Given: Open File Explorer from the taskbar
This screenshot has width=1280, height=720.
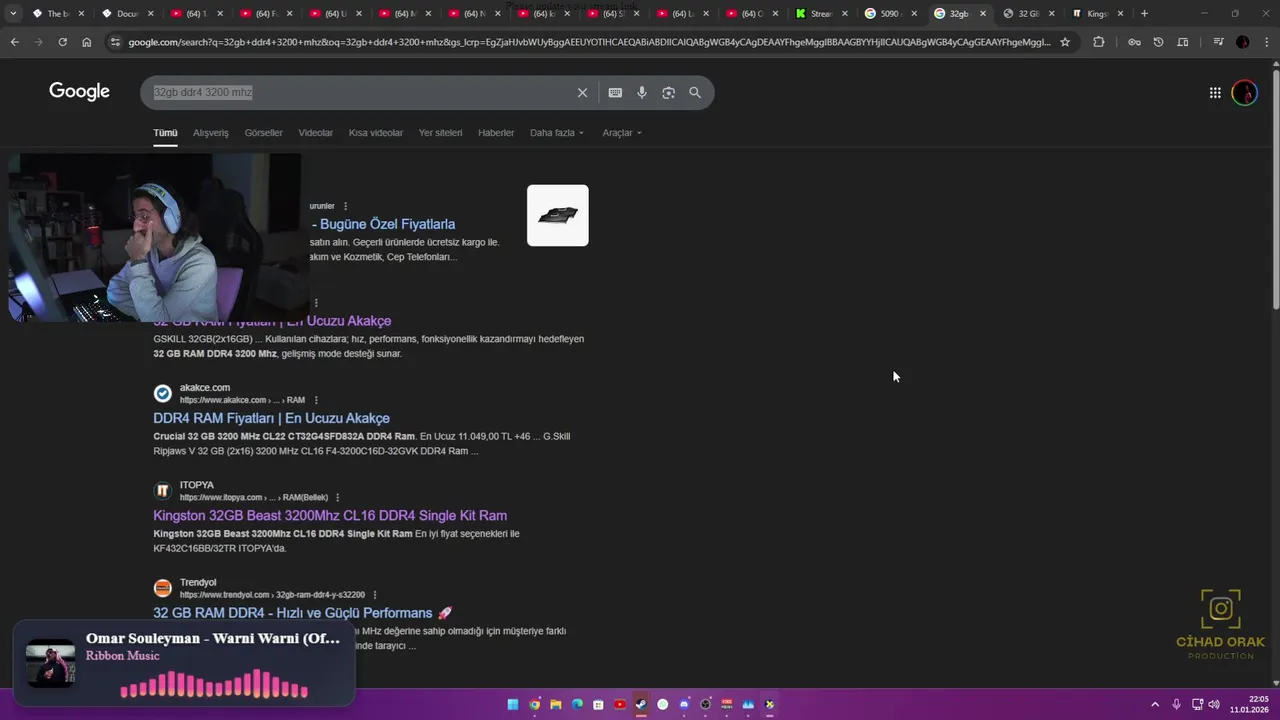Looking at the screenshot, I should [x=556, y=704].
